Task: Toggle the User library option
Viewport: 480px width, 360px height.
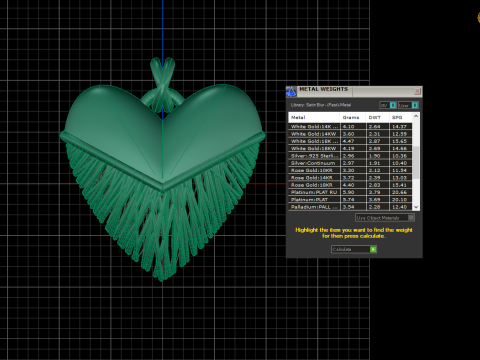Action: (x=408, y=105)
